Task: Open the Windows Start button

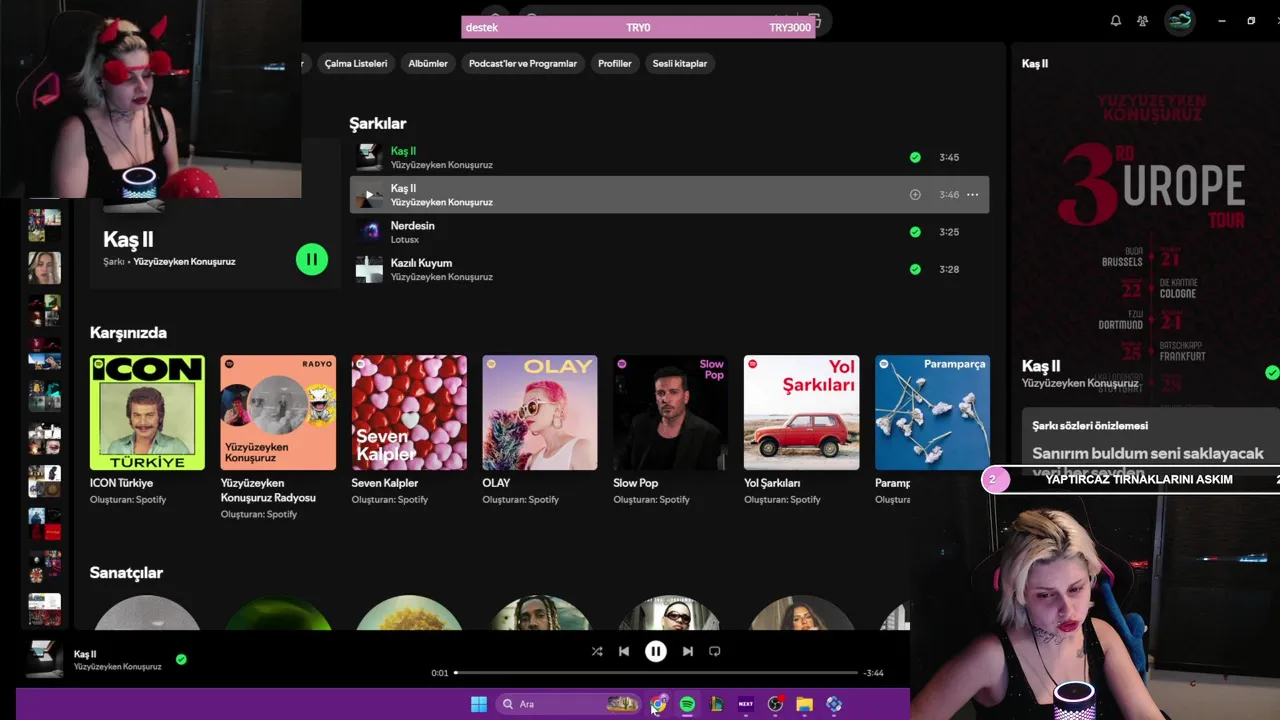Action: pos(479,704)
